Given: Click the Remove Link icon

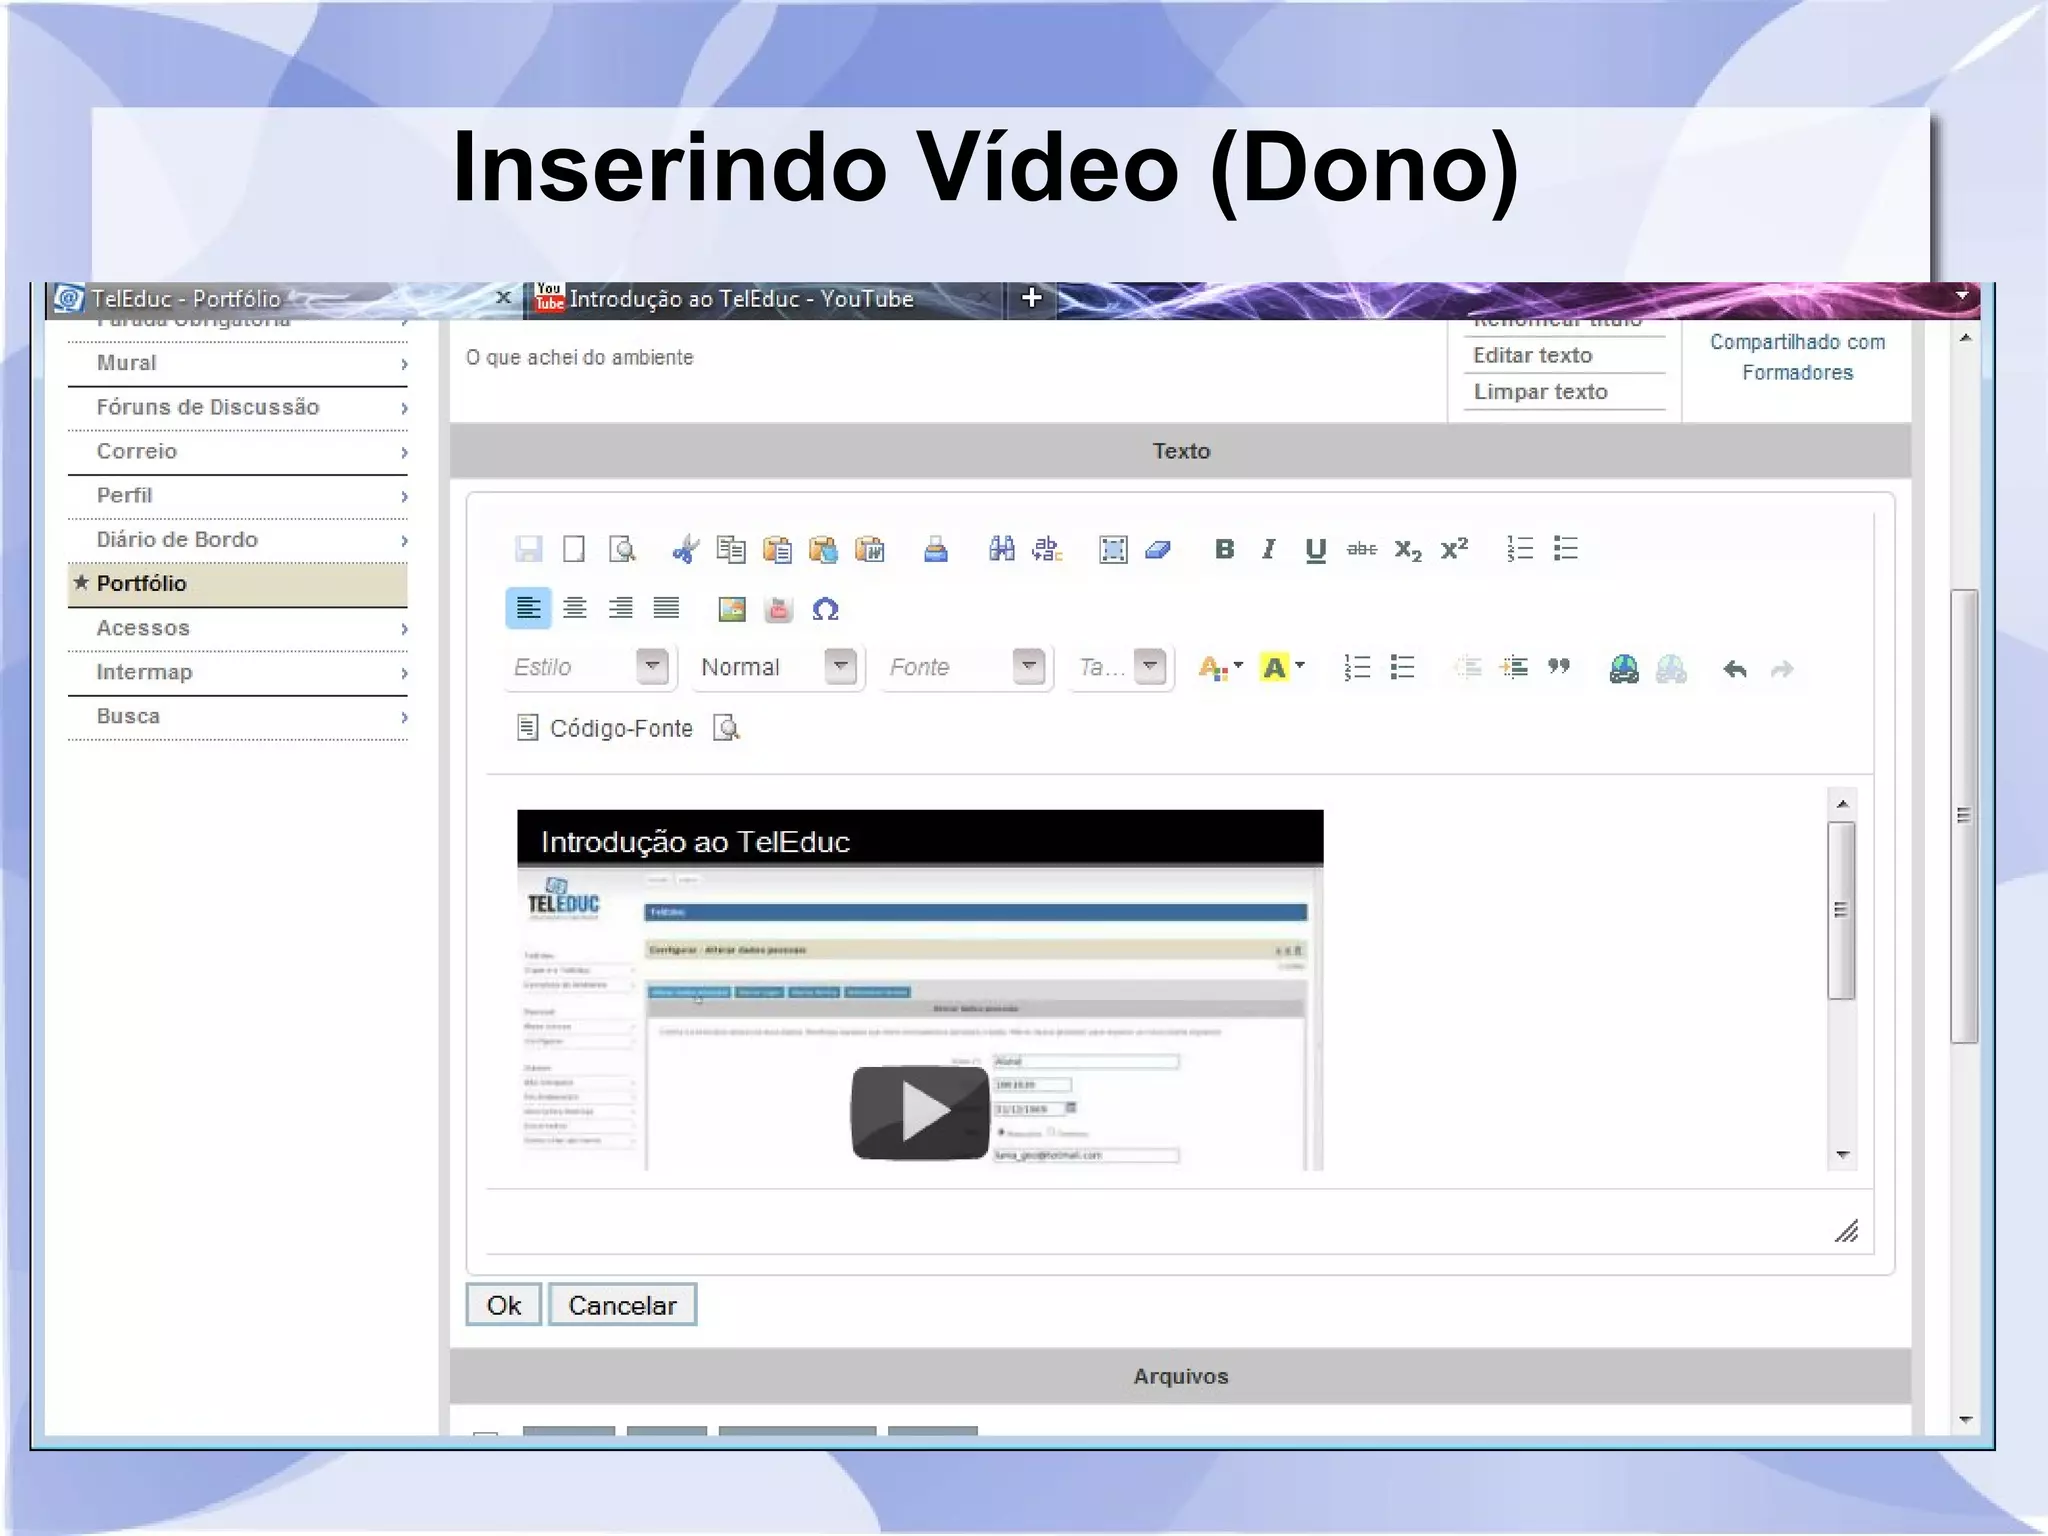Looking at the screenshot, I should pos(1671,668).
